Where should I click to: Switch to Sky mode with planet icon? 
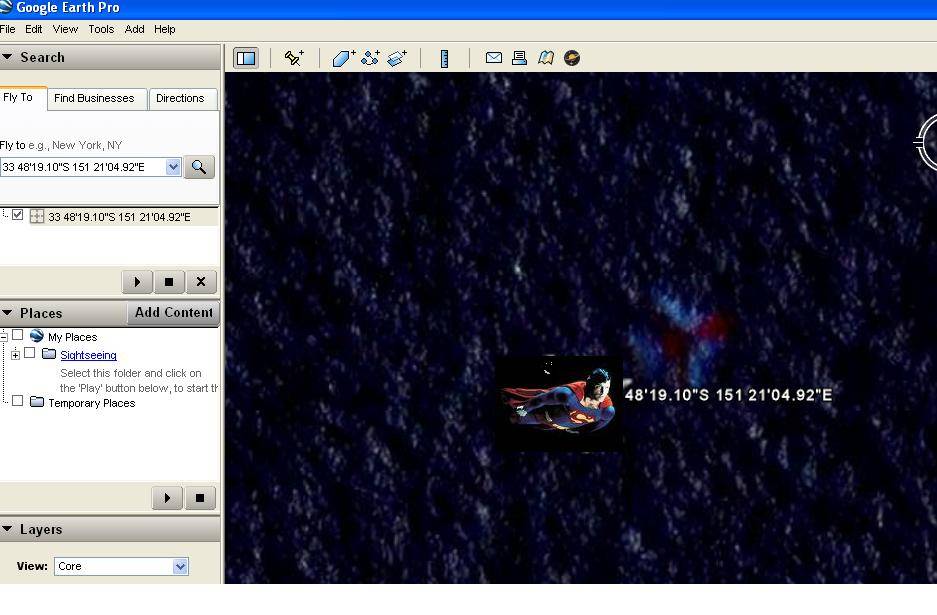(572, 58)
